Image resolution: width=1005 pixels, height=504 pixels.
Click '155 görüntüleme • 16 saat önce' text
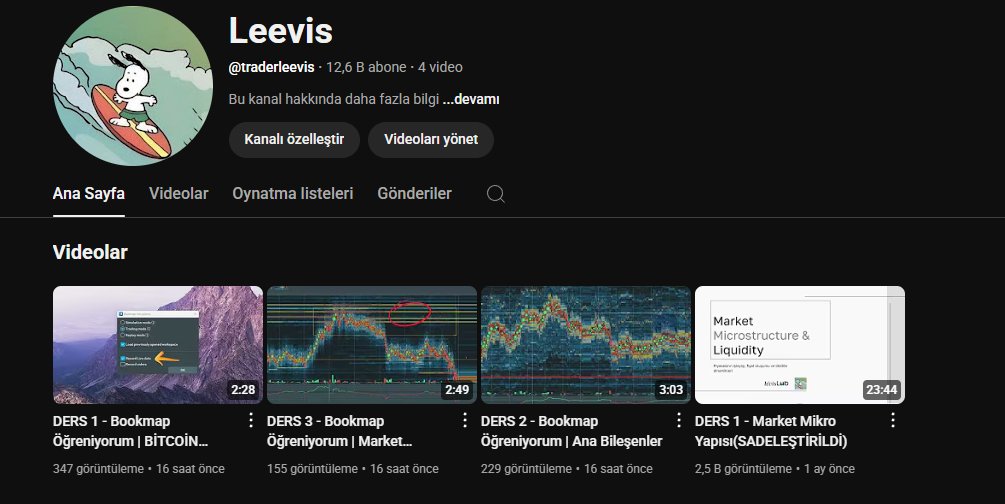(353, 469)
